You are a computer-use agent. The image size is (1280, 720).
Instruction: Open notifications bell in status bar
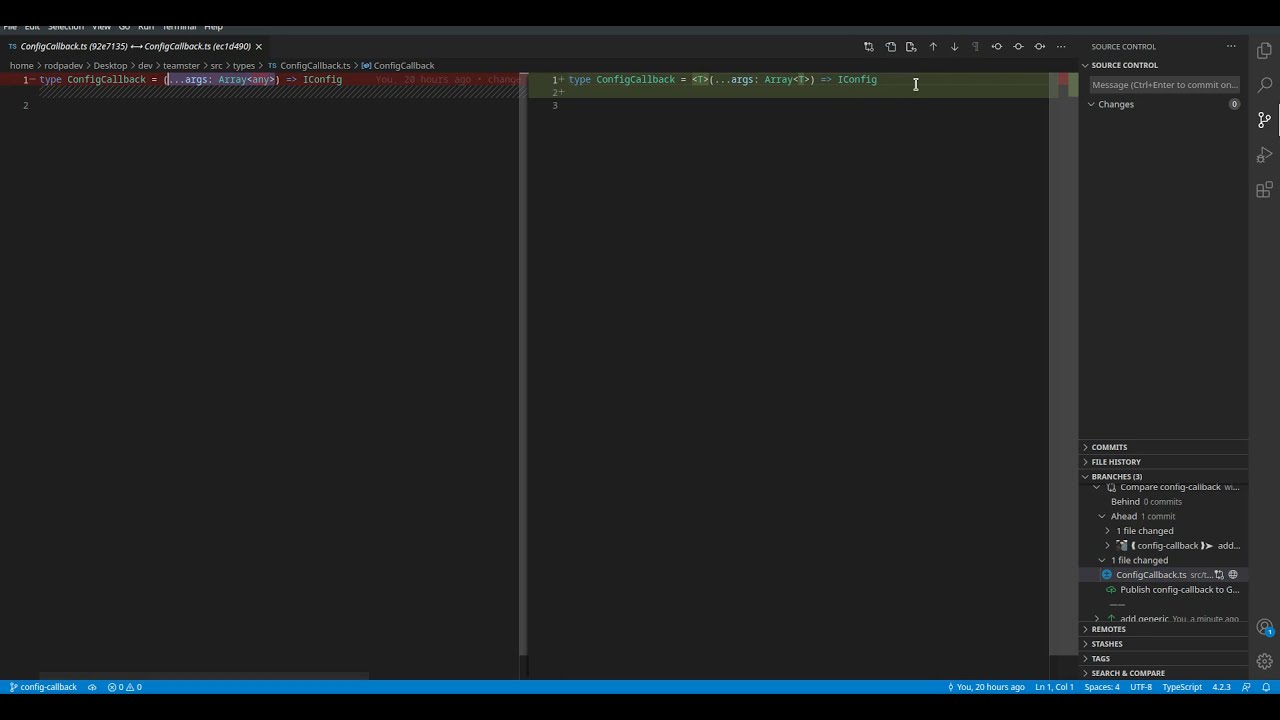coord(1266,687)
